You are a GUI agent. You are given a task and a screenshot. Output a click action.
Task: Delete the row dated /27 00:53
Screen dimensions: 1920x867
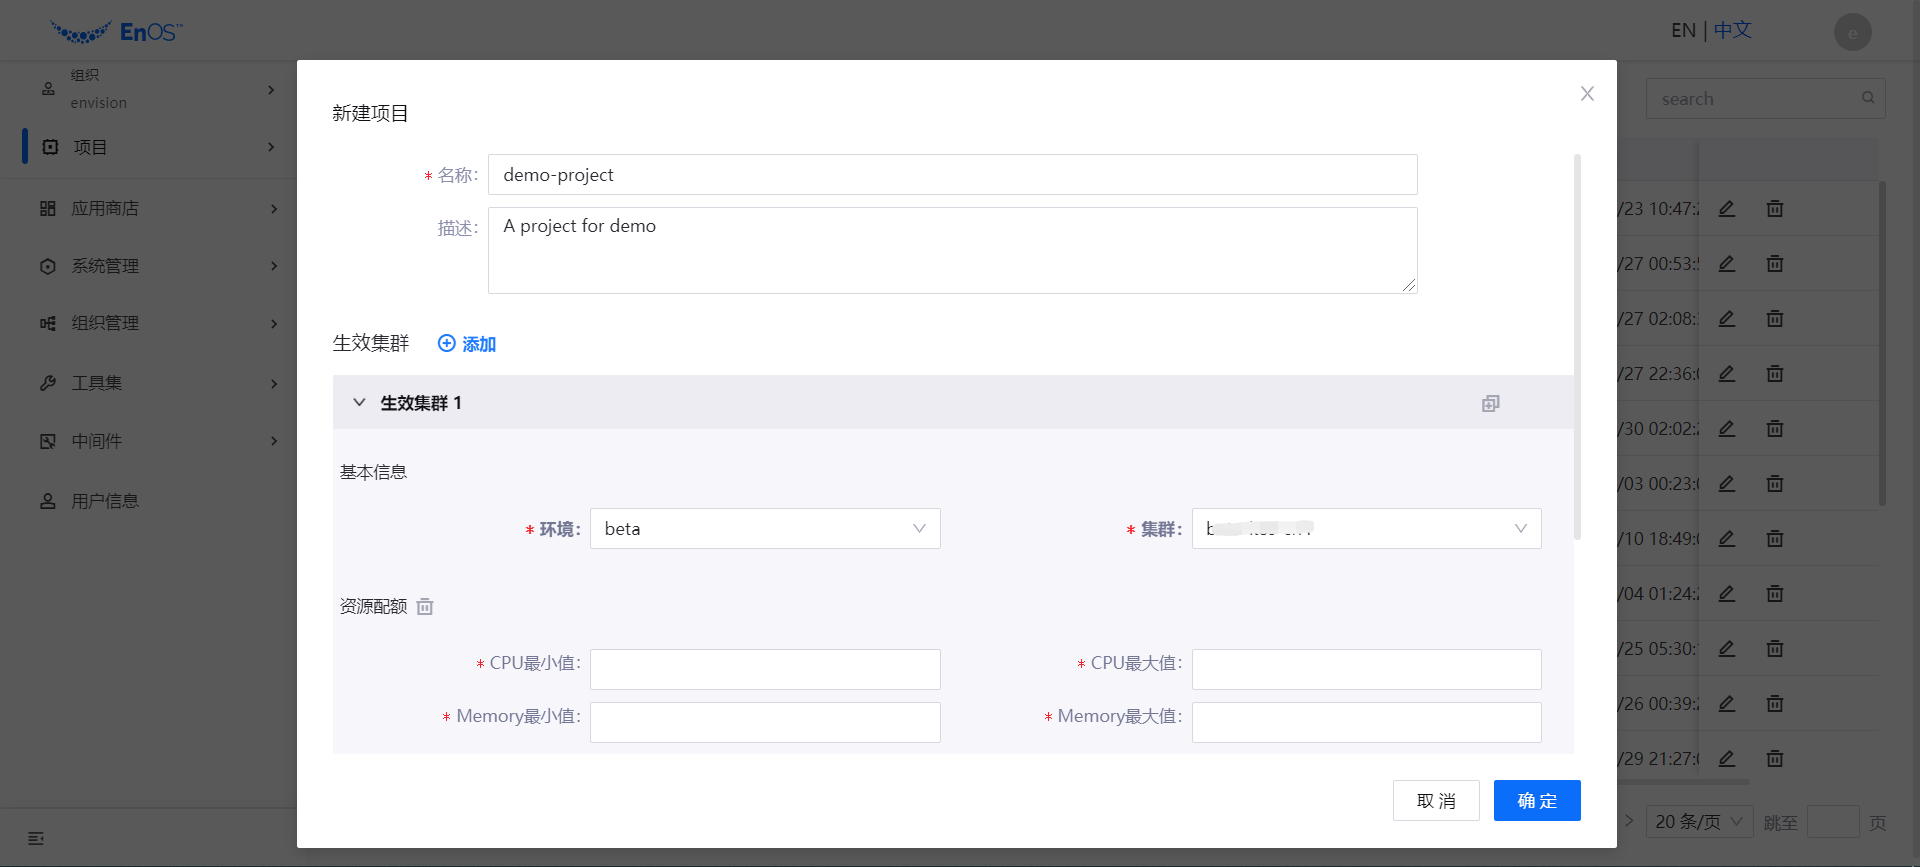tap(1775, 264)
